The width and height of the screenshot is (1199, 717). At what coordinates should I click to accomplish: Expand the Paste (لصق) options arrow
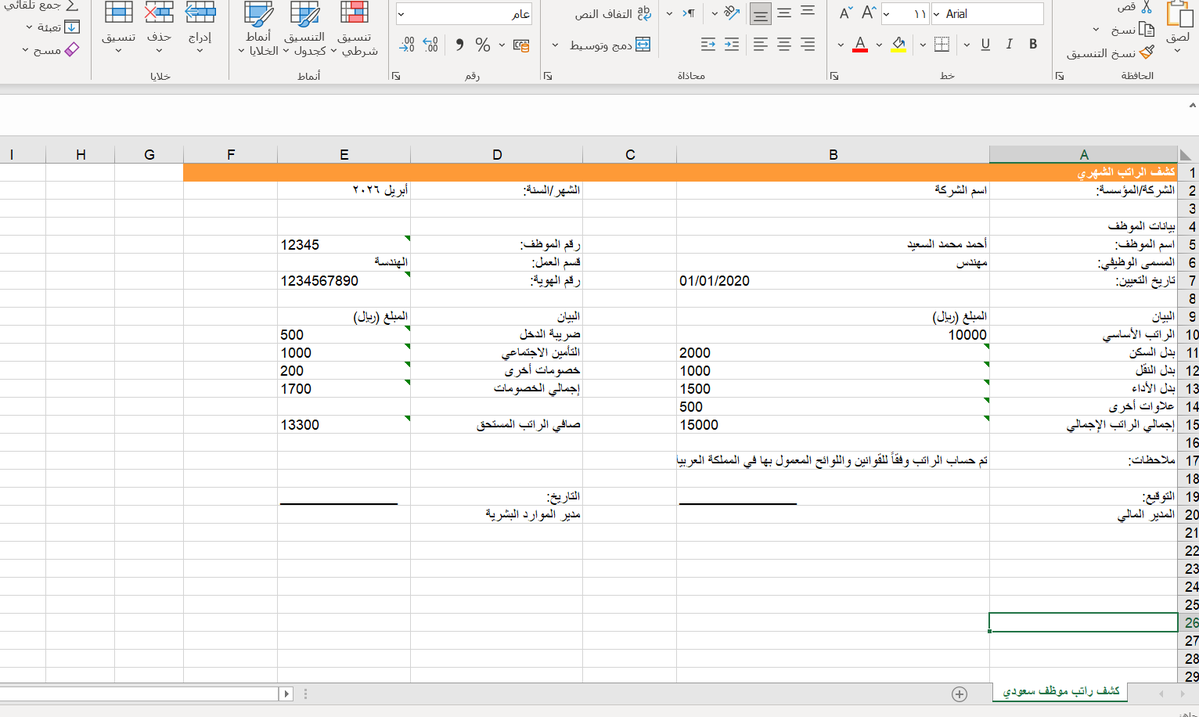pos(1177,50)
